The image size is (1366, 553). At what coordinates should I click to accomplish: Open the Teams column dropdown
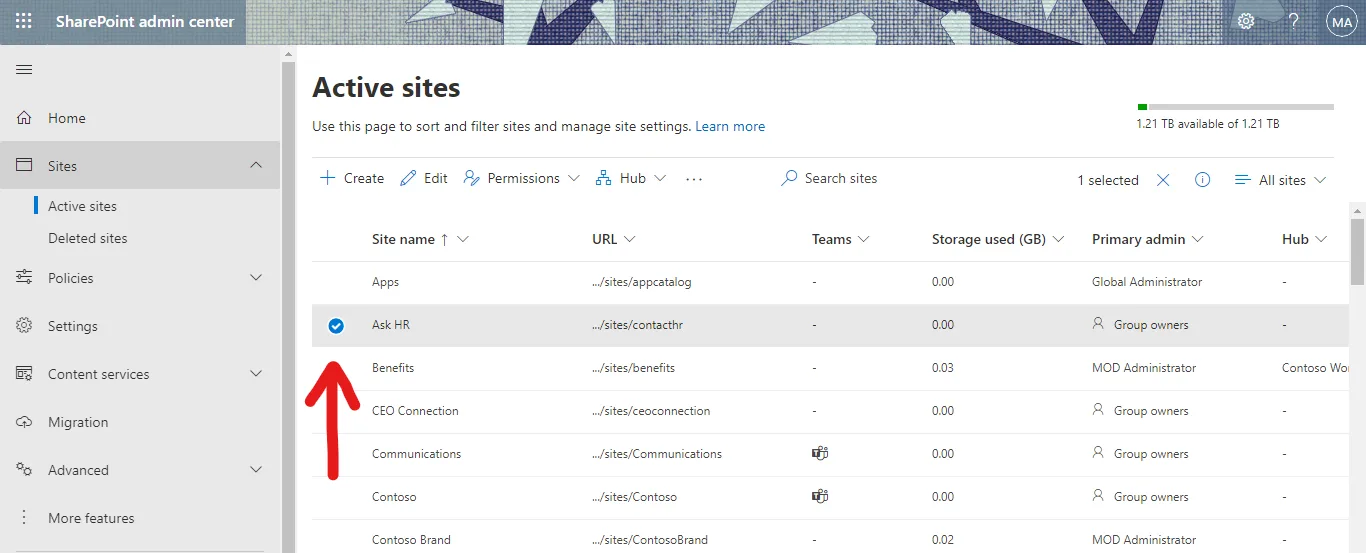click(x=864, y=239)
